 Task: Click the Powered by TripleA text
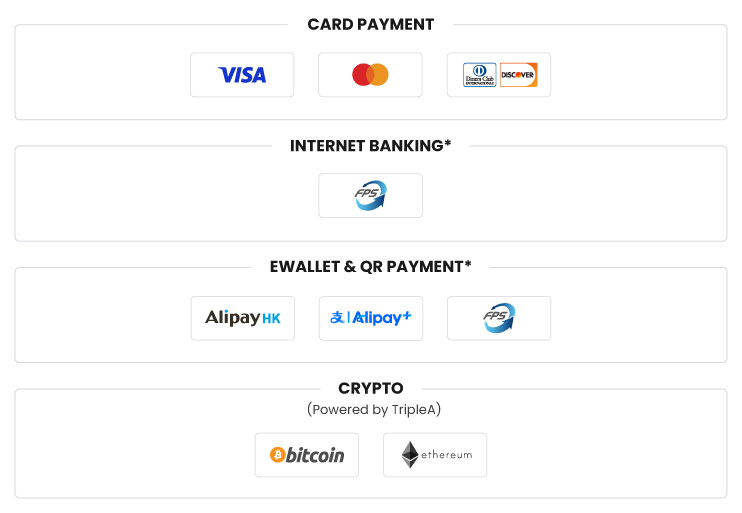coord(374,409)
